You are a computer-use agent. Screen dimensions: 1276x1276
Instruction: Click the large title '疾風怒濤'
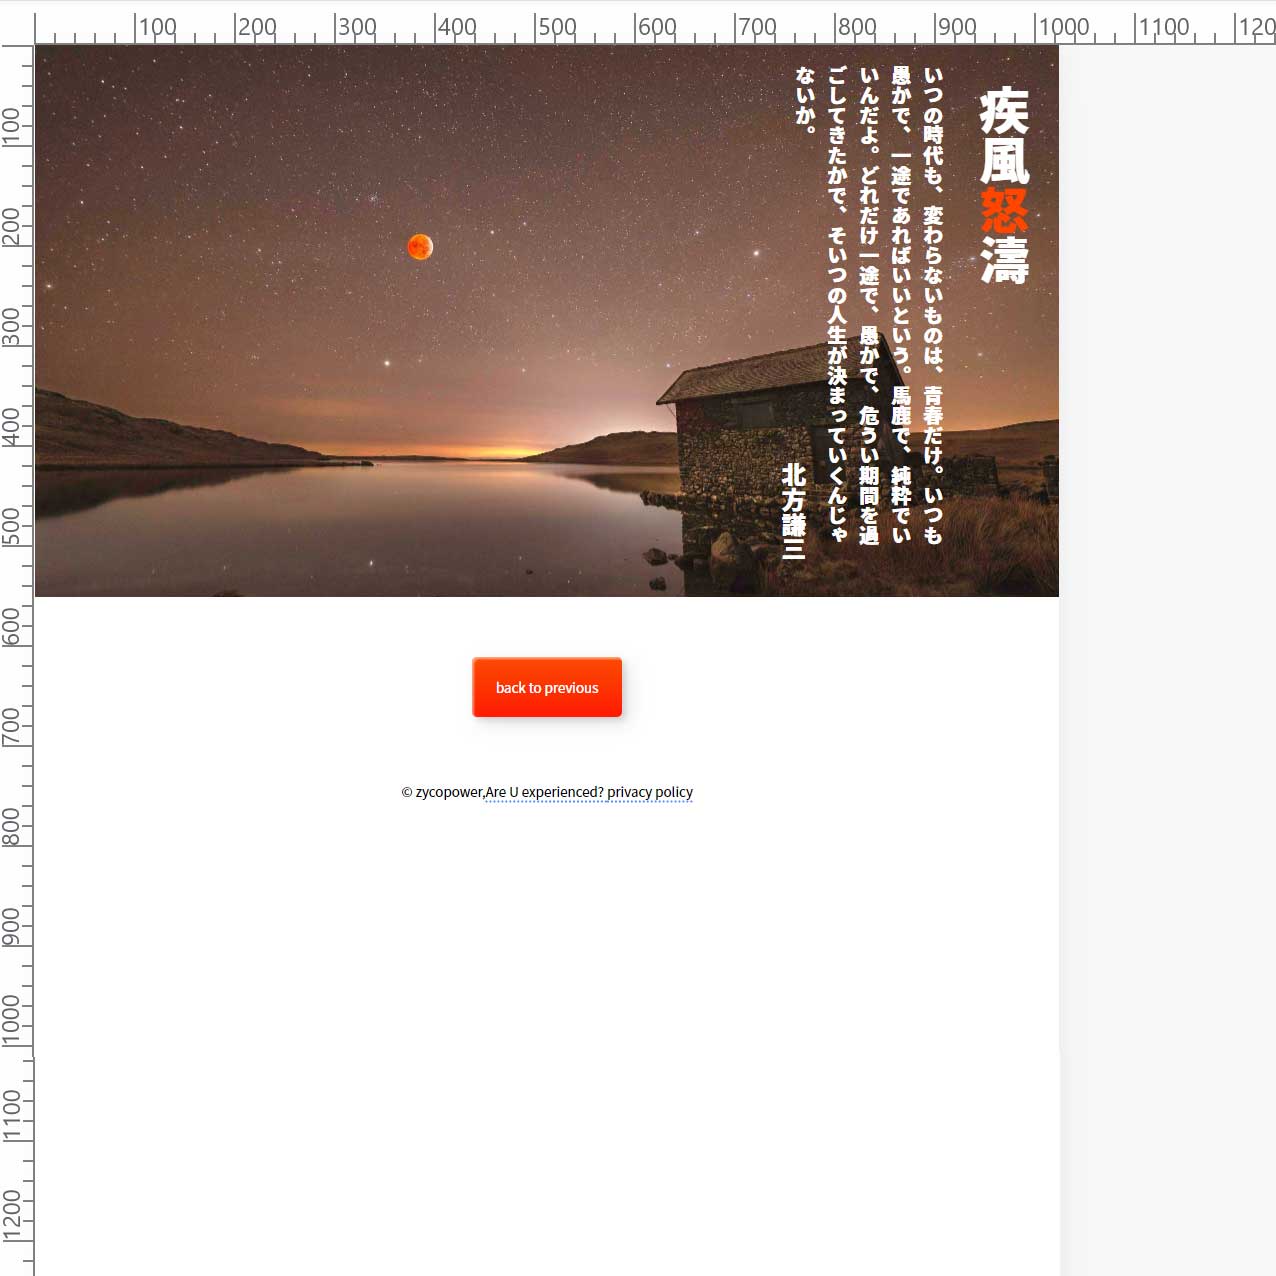[x=1004, y=185]
